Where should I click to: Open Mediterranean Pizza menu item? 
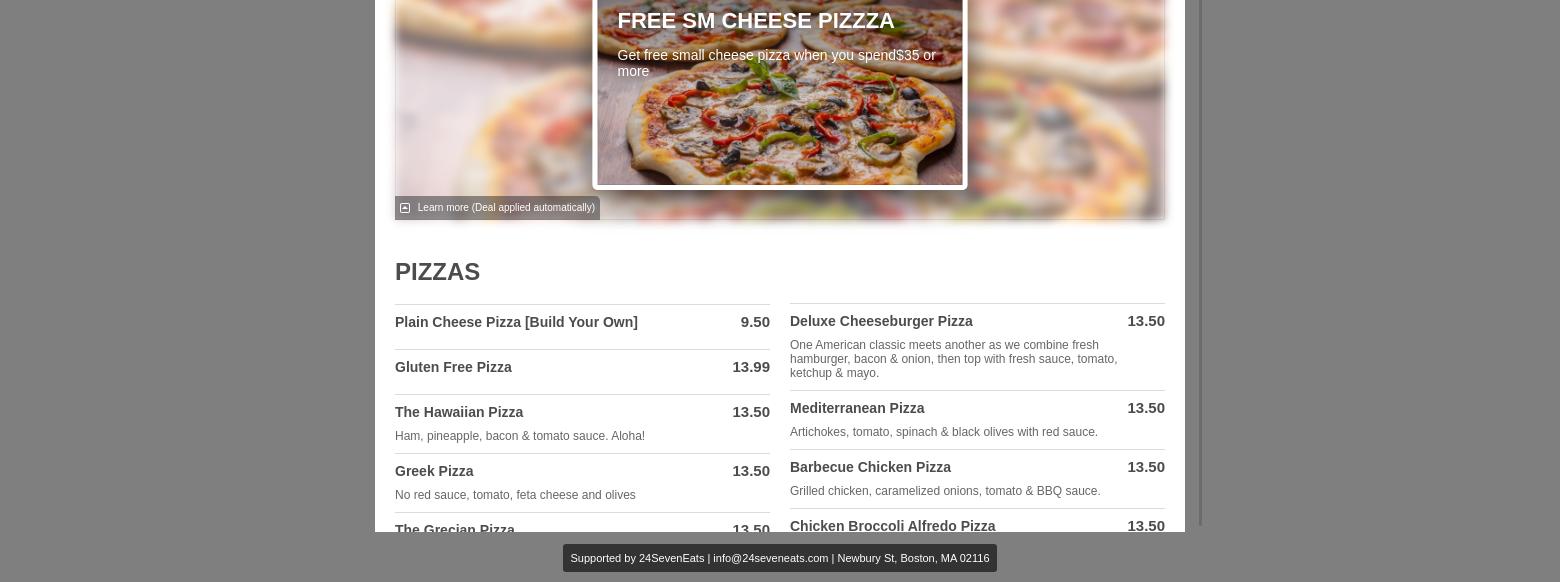tap(857, 408)
